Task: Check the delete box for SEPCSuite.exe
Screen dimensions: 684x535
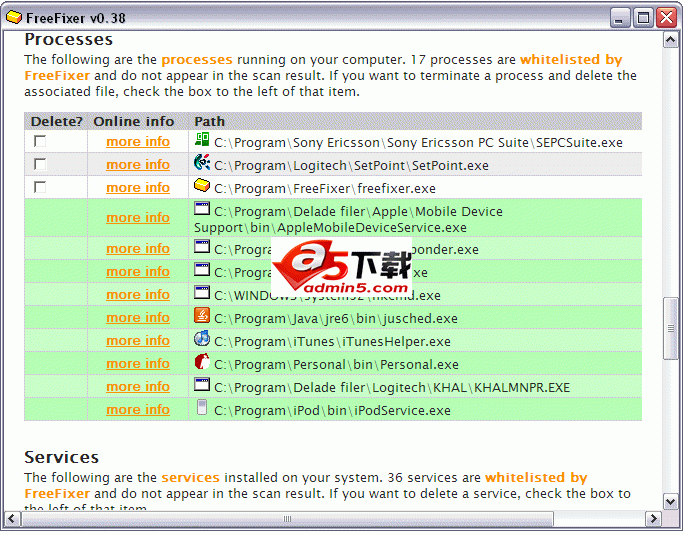Action: (40, 141)
